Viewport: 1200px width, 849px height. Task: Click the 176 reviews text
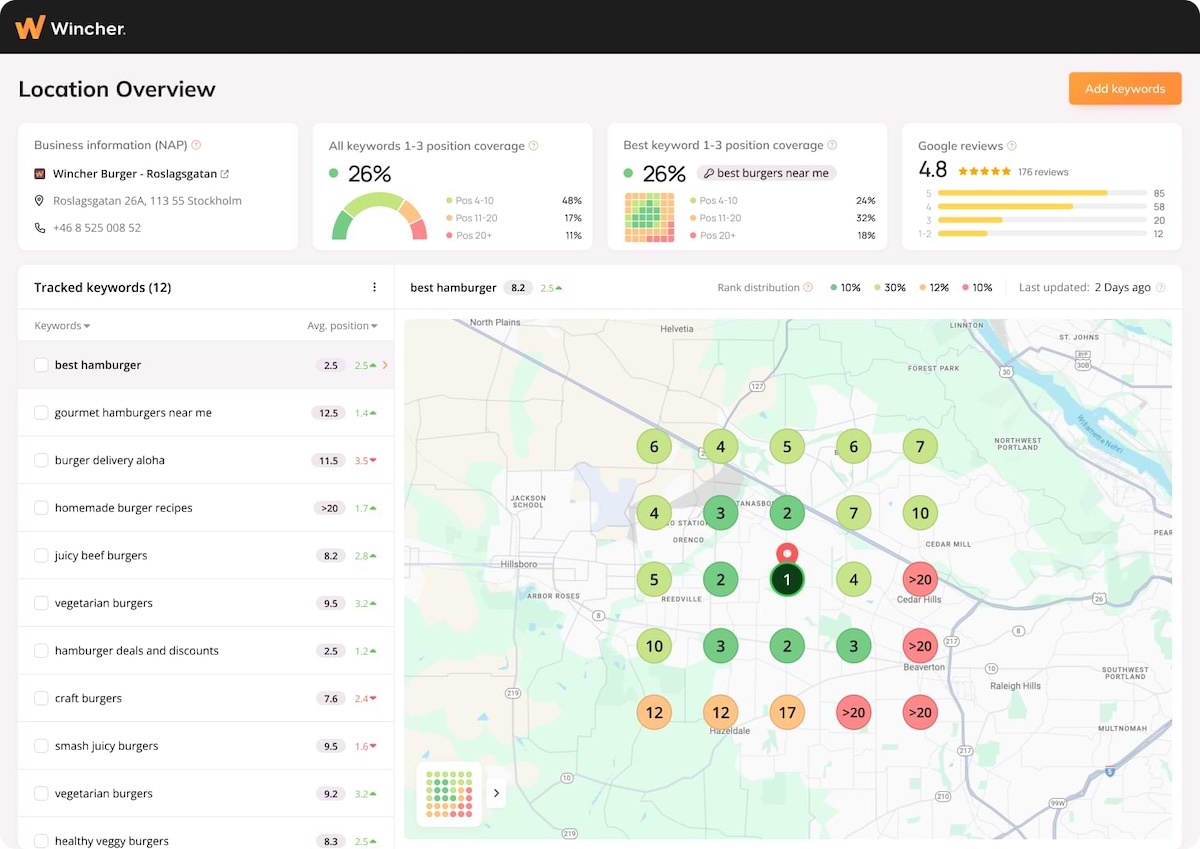(x=1043, y=172)
